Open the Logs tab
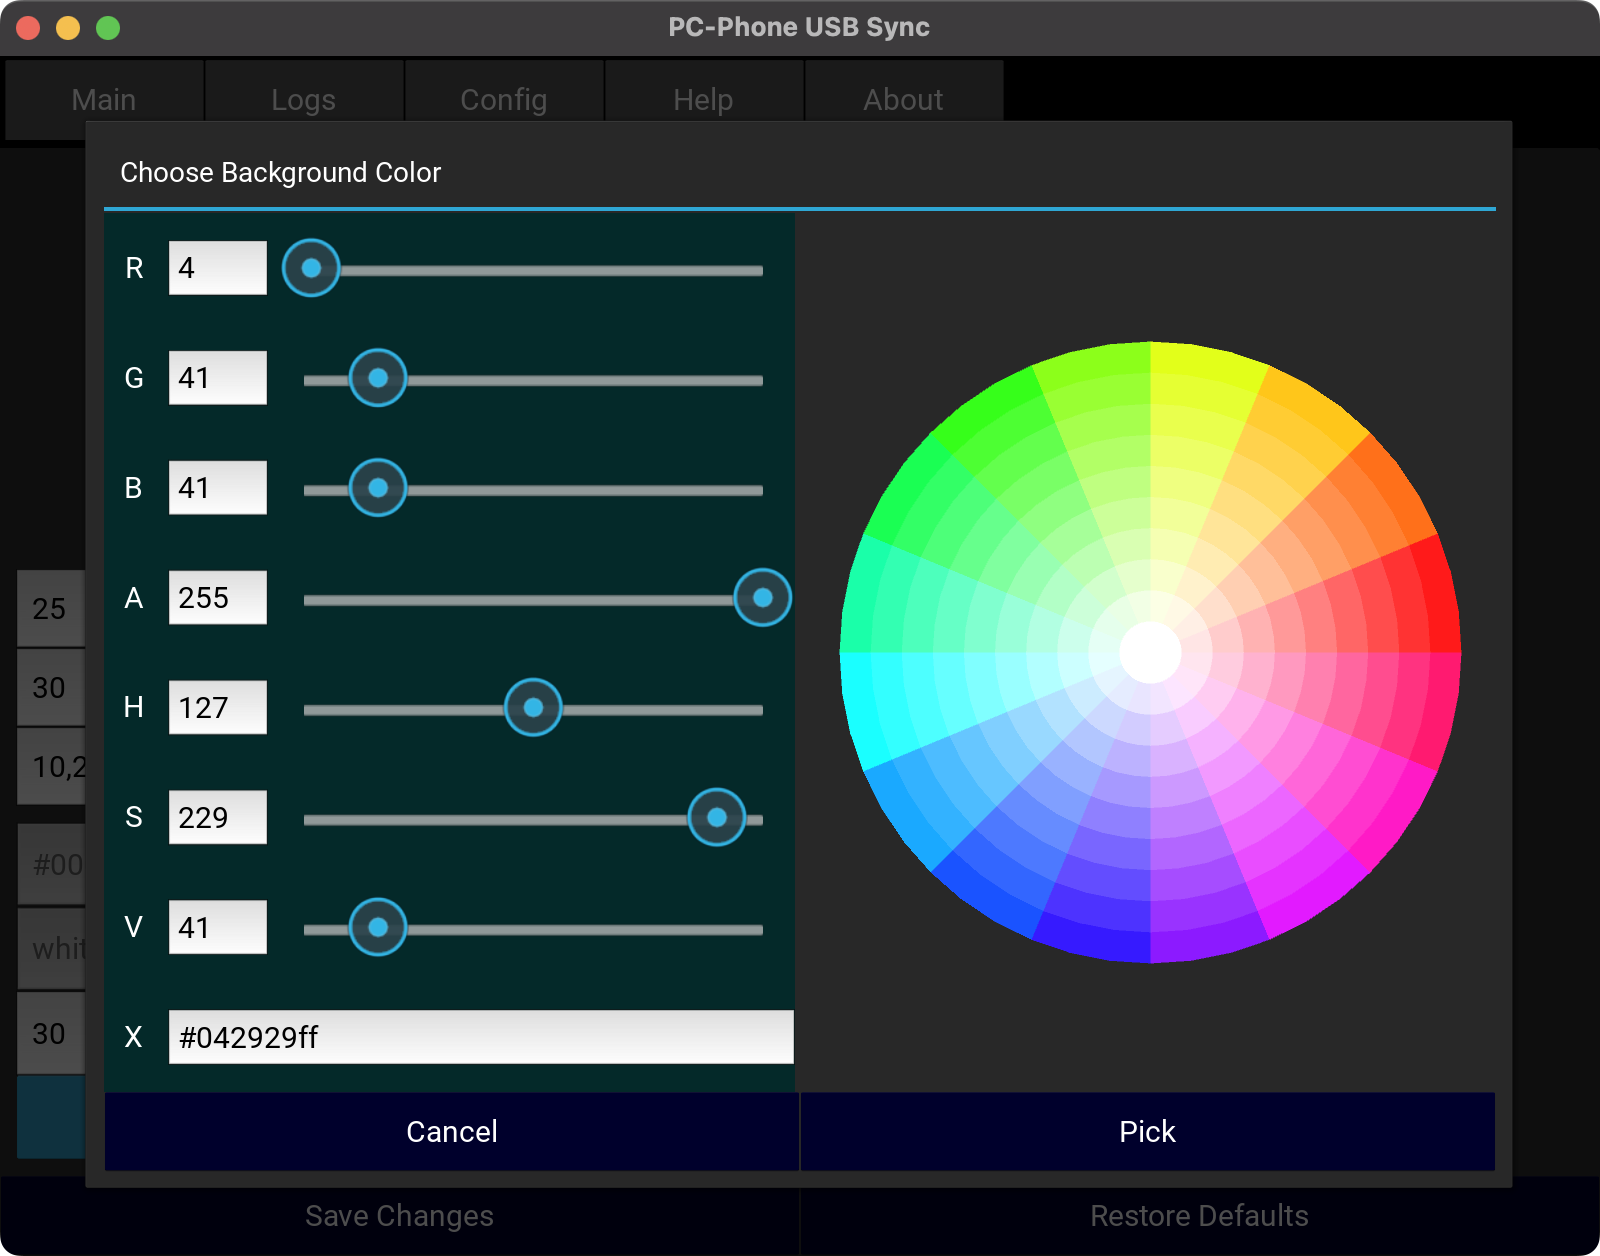 [303, 100]
